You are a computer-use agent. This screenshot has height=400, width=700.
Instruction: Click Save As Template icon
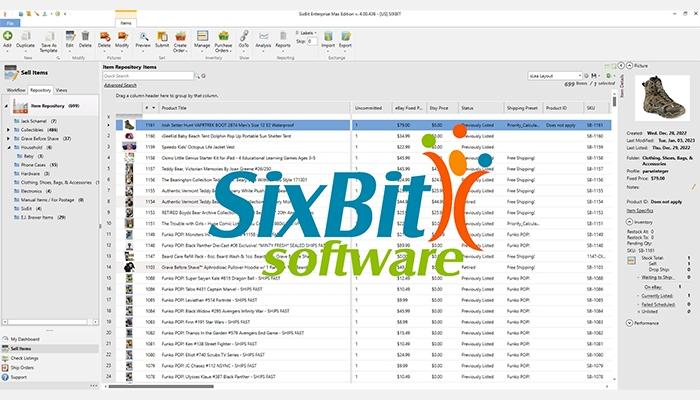tap(49, 36)
